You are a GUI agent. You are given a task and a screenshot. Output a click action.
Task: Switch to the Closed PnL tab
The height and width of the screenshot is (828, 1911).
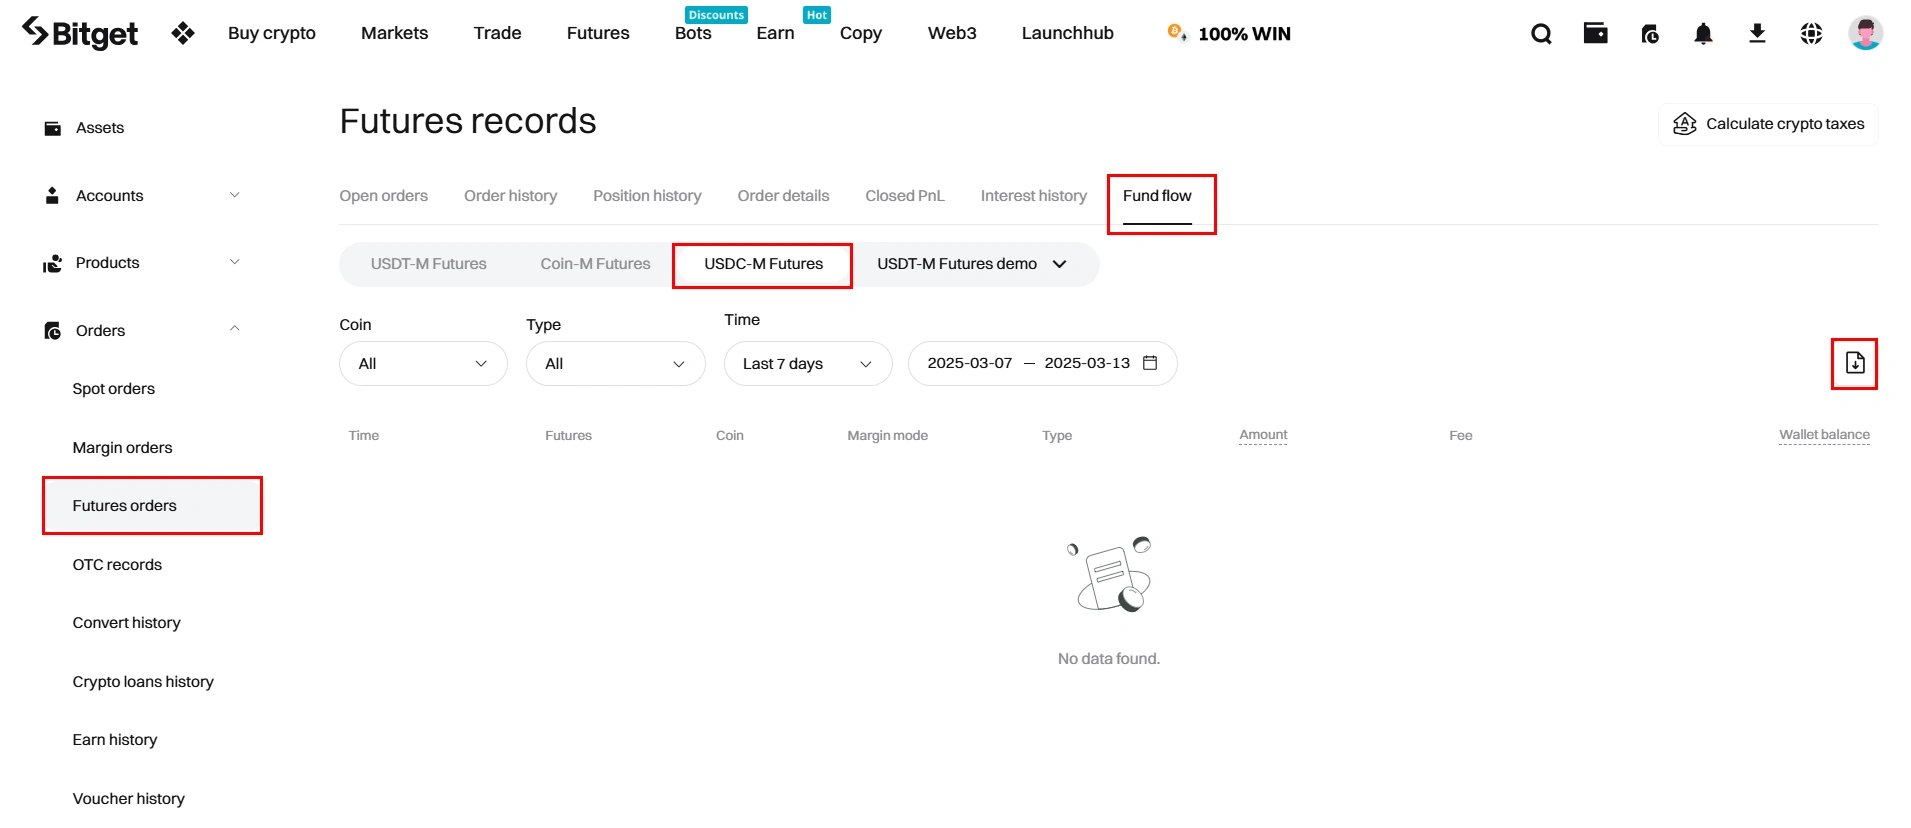click(904, 196)
